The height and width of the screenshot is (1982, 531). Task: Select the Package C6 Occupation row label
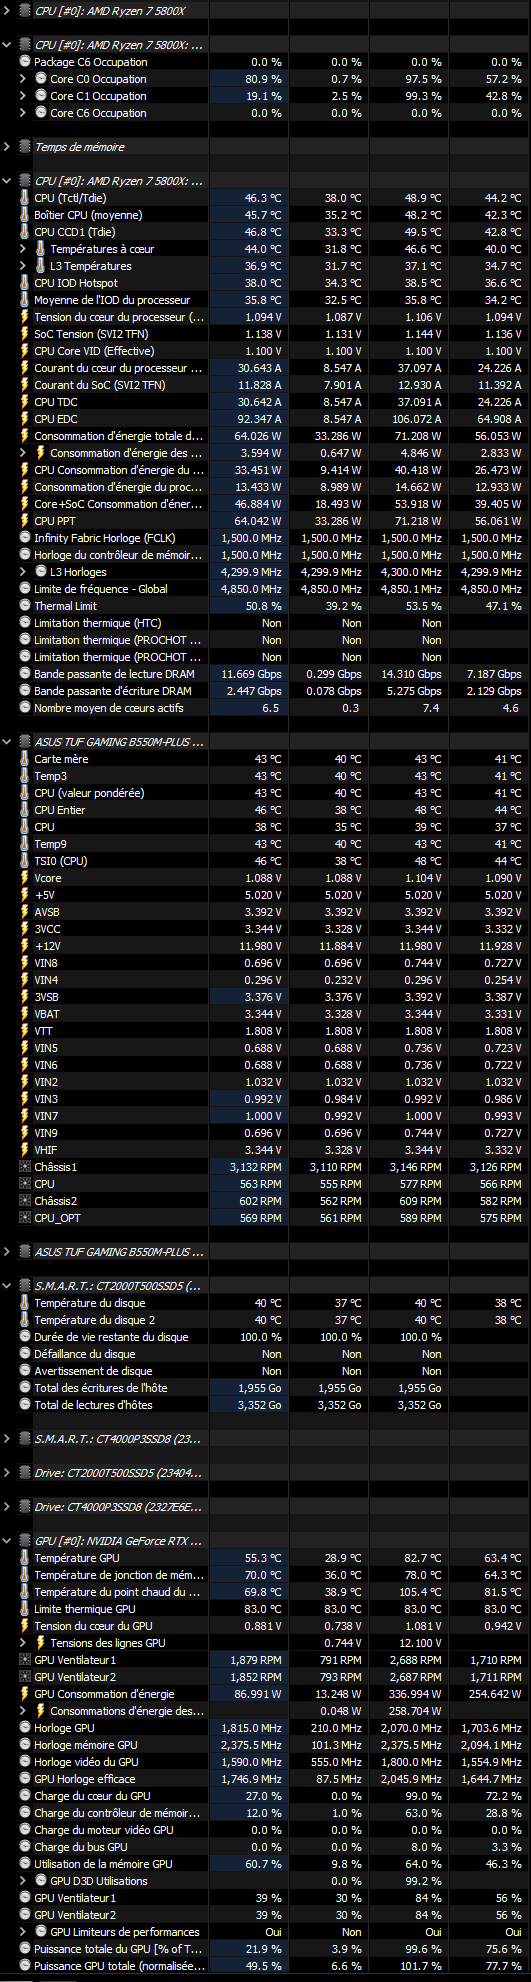[90, 62]
